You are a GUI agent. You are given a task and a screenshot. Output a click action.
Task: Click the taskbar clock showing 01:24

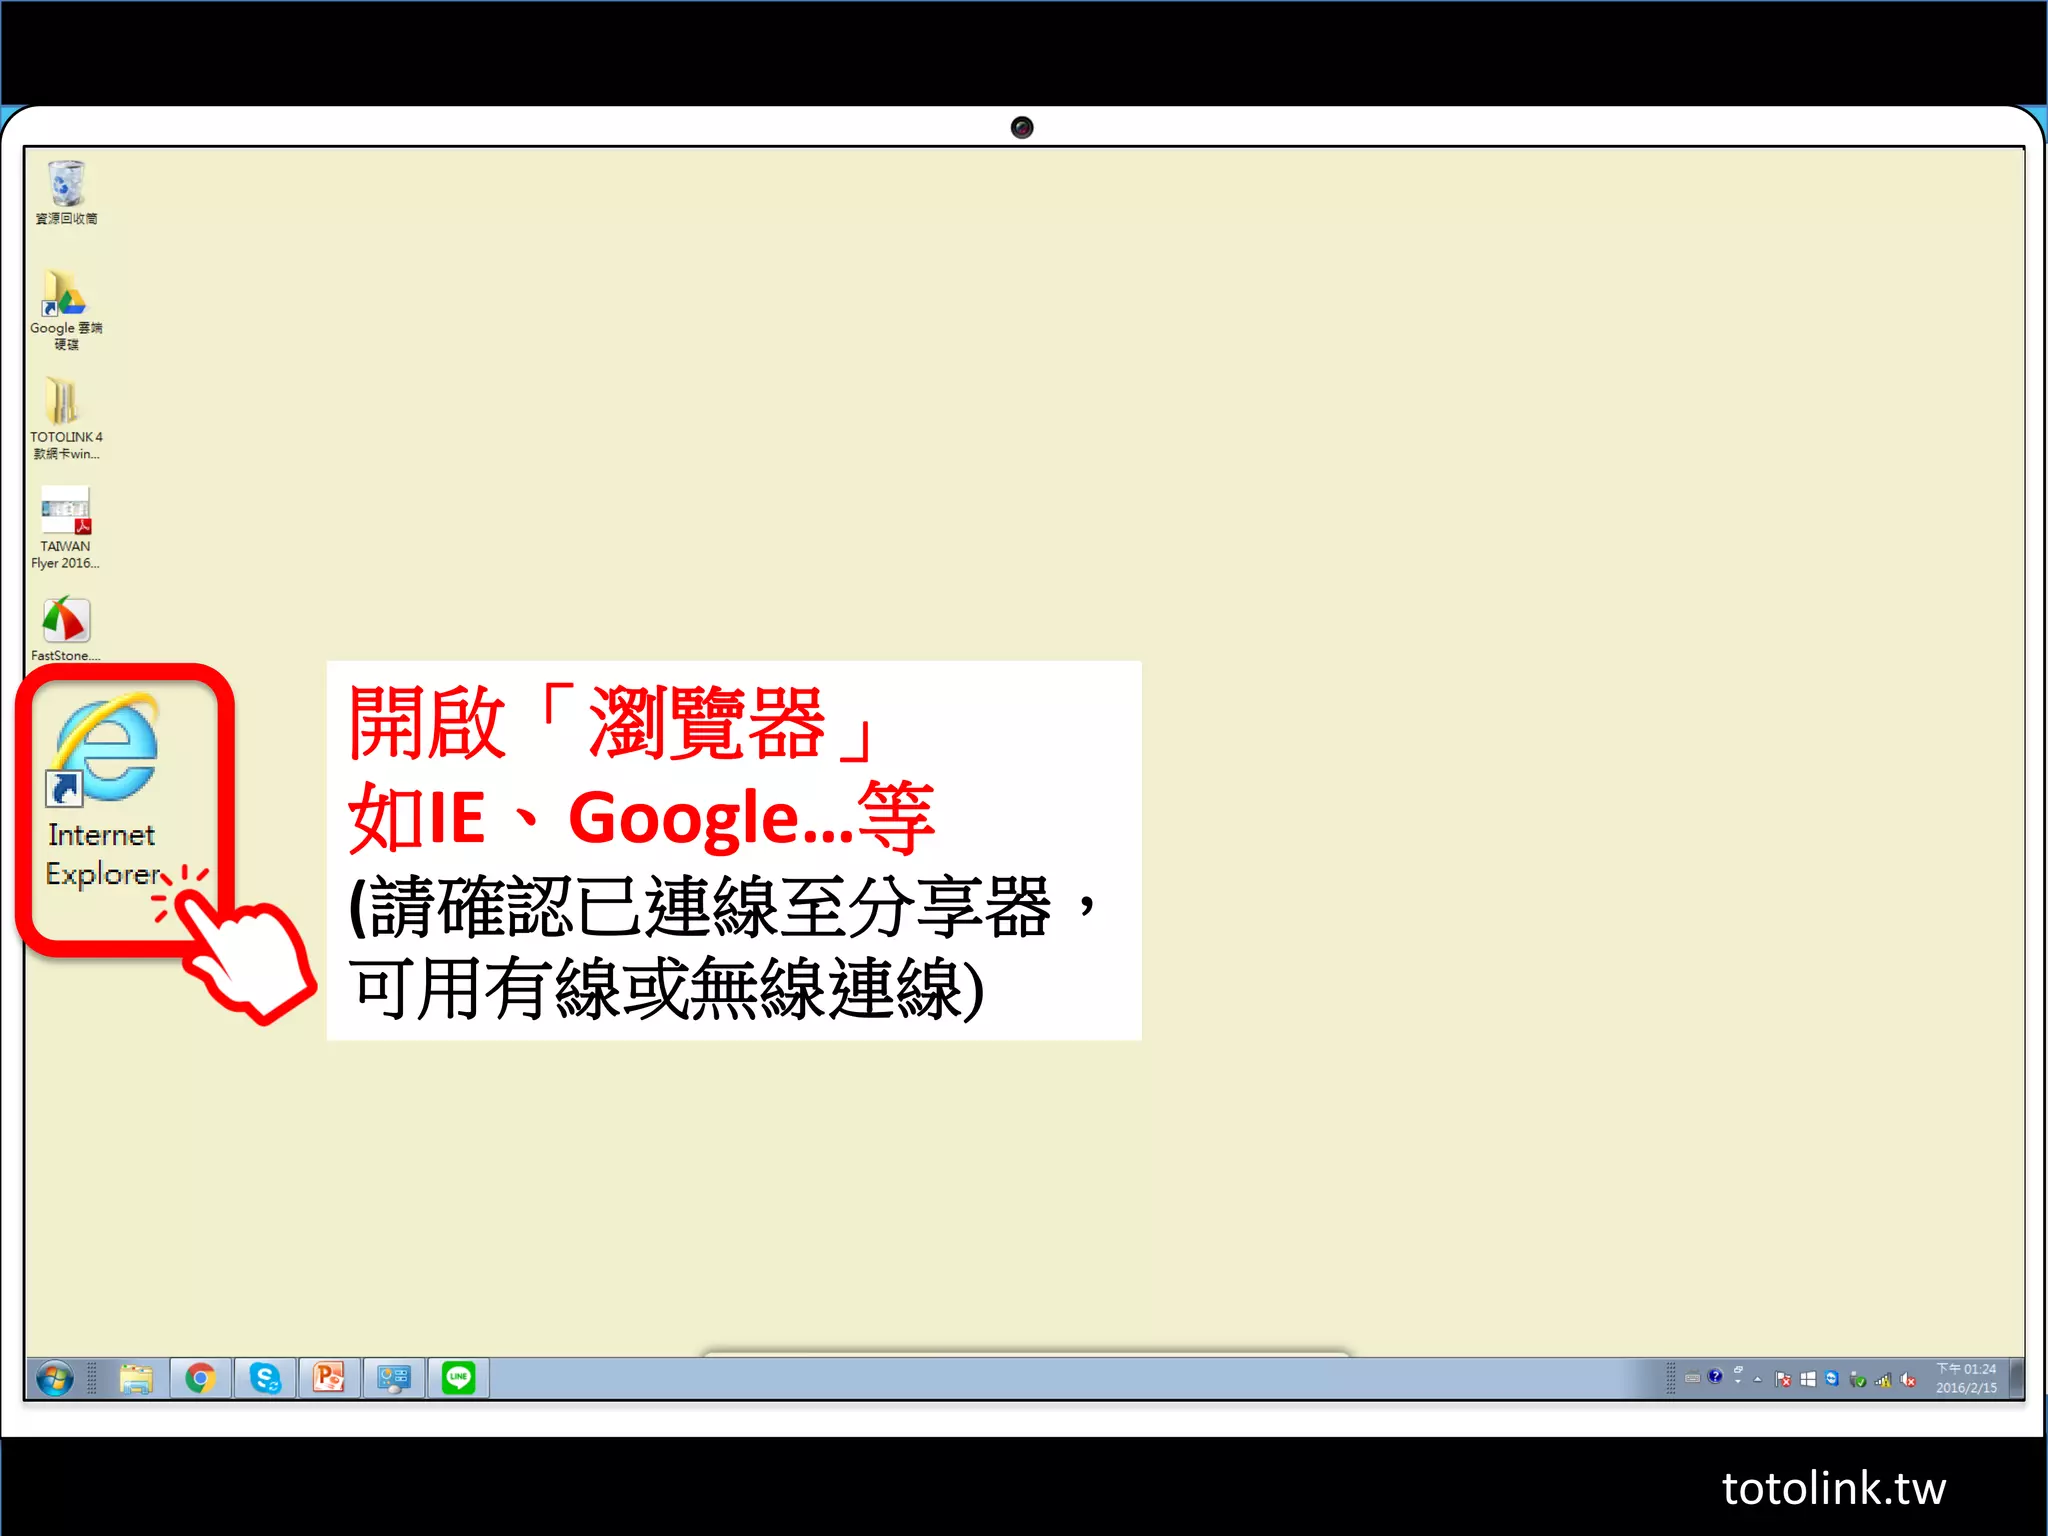click(x=1965, y=1378)
